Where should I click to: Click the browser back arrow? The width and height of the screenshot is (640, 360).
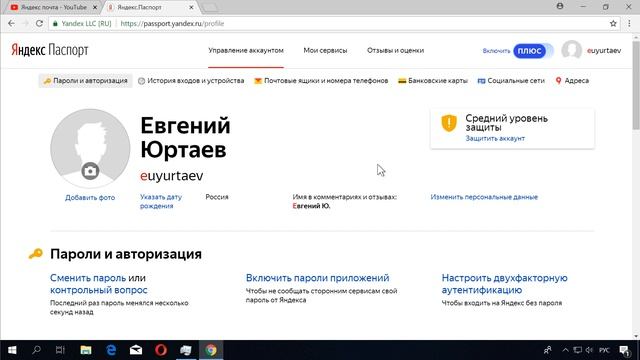click(11, 24)
